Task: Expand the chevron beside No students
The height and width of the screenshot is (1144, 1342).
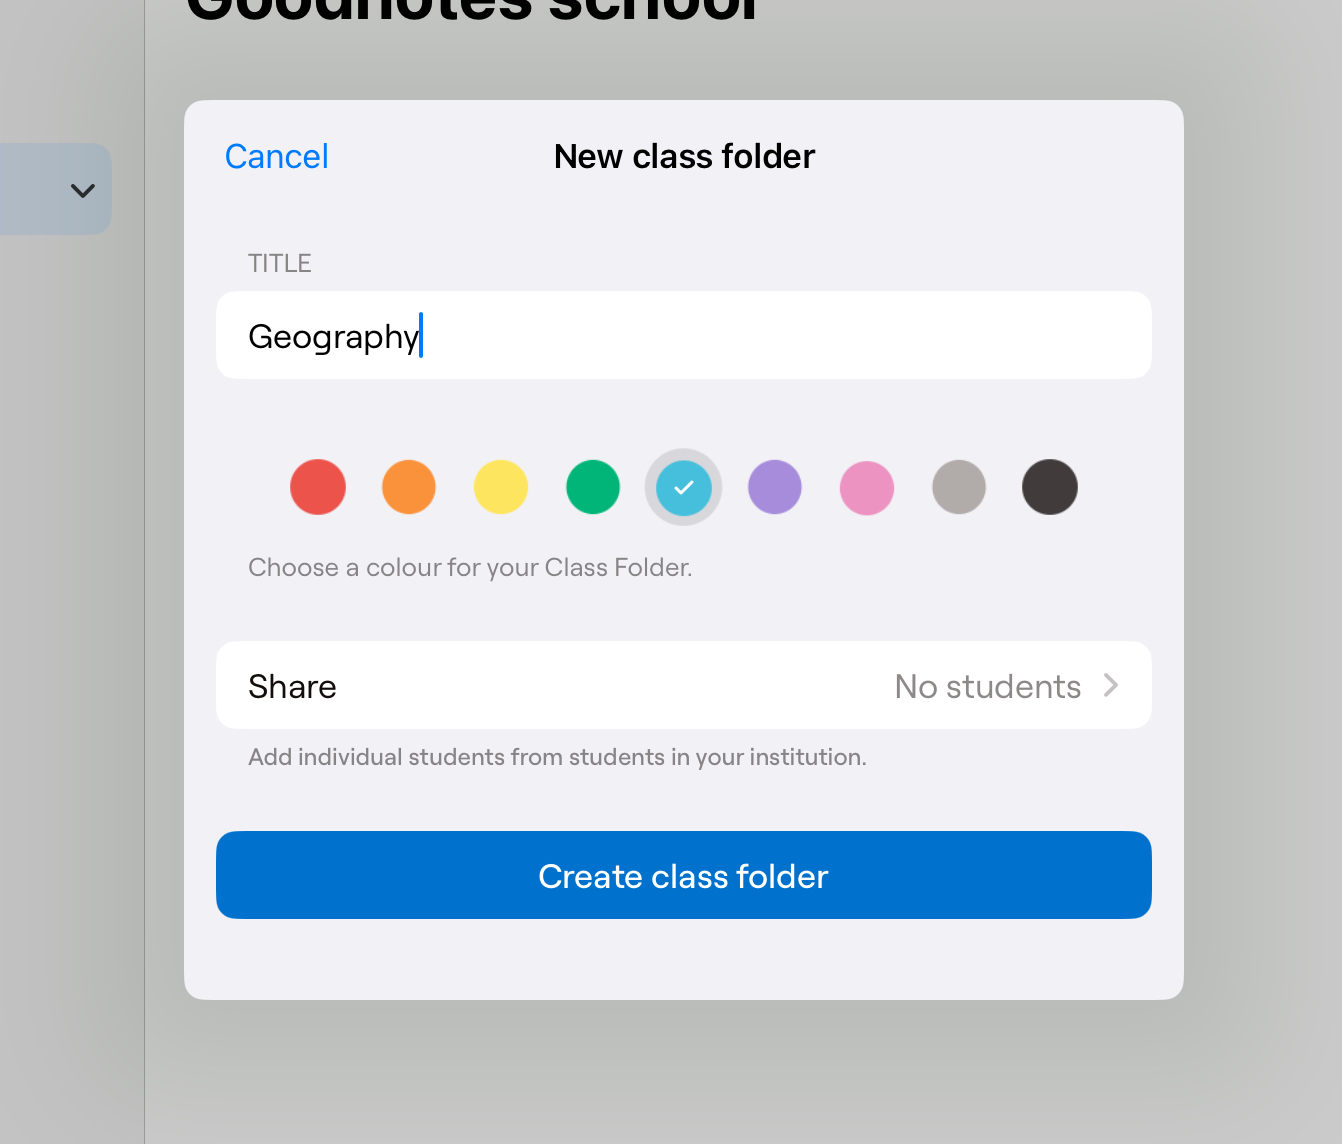Action: click(x=1110, y=686)
